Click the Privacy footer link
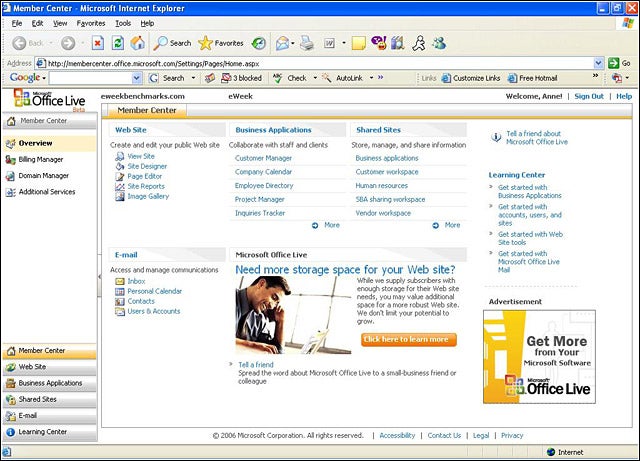Image resolution: width=640 pixels, height=461 pixels. click(x=512, y=436)
